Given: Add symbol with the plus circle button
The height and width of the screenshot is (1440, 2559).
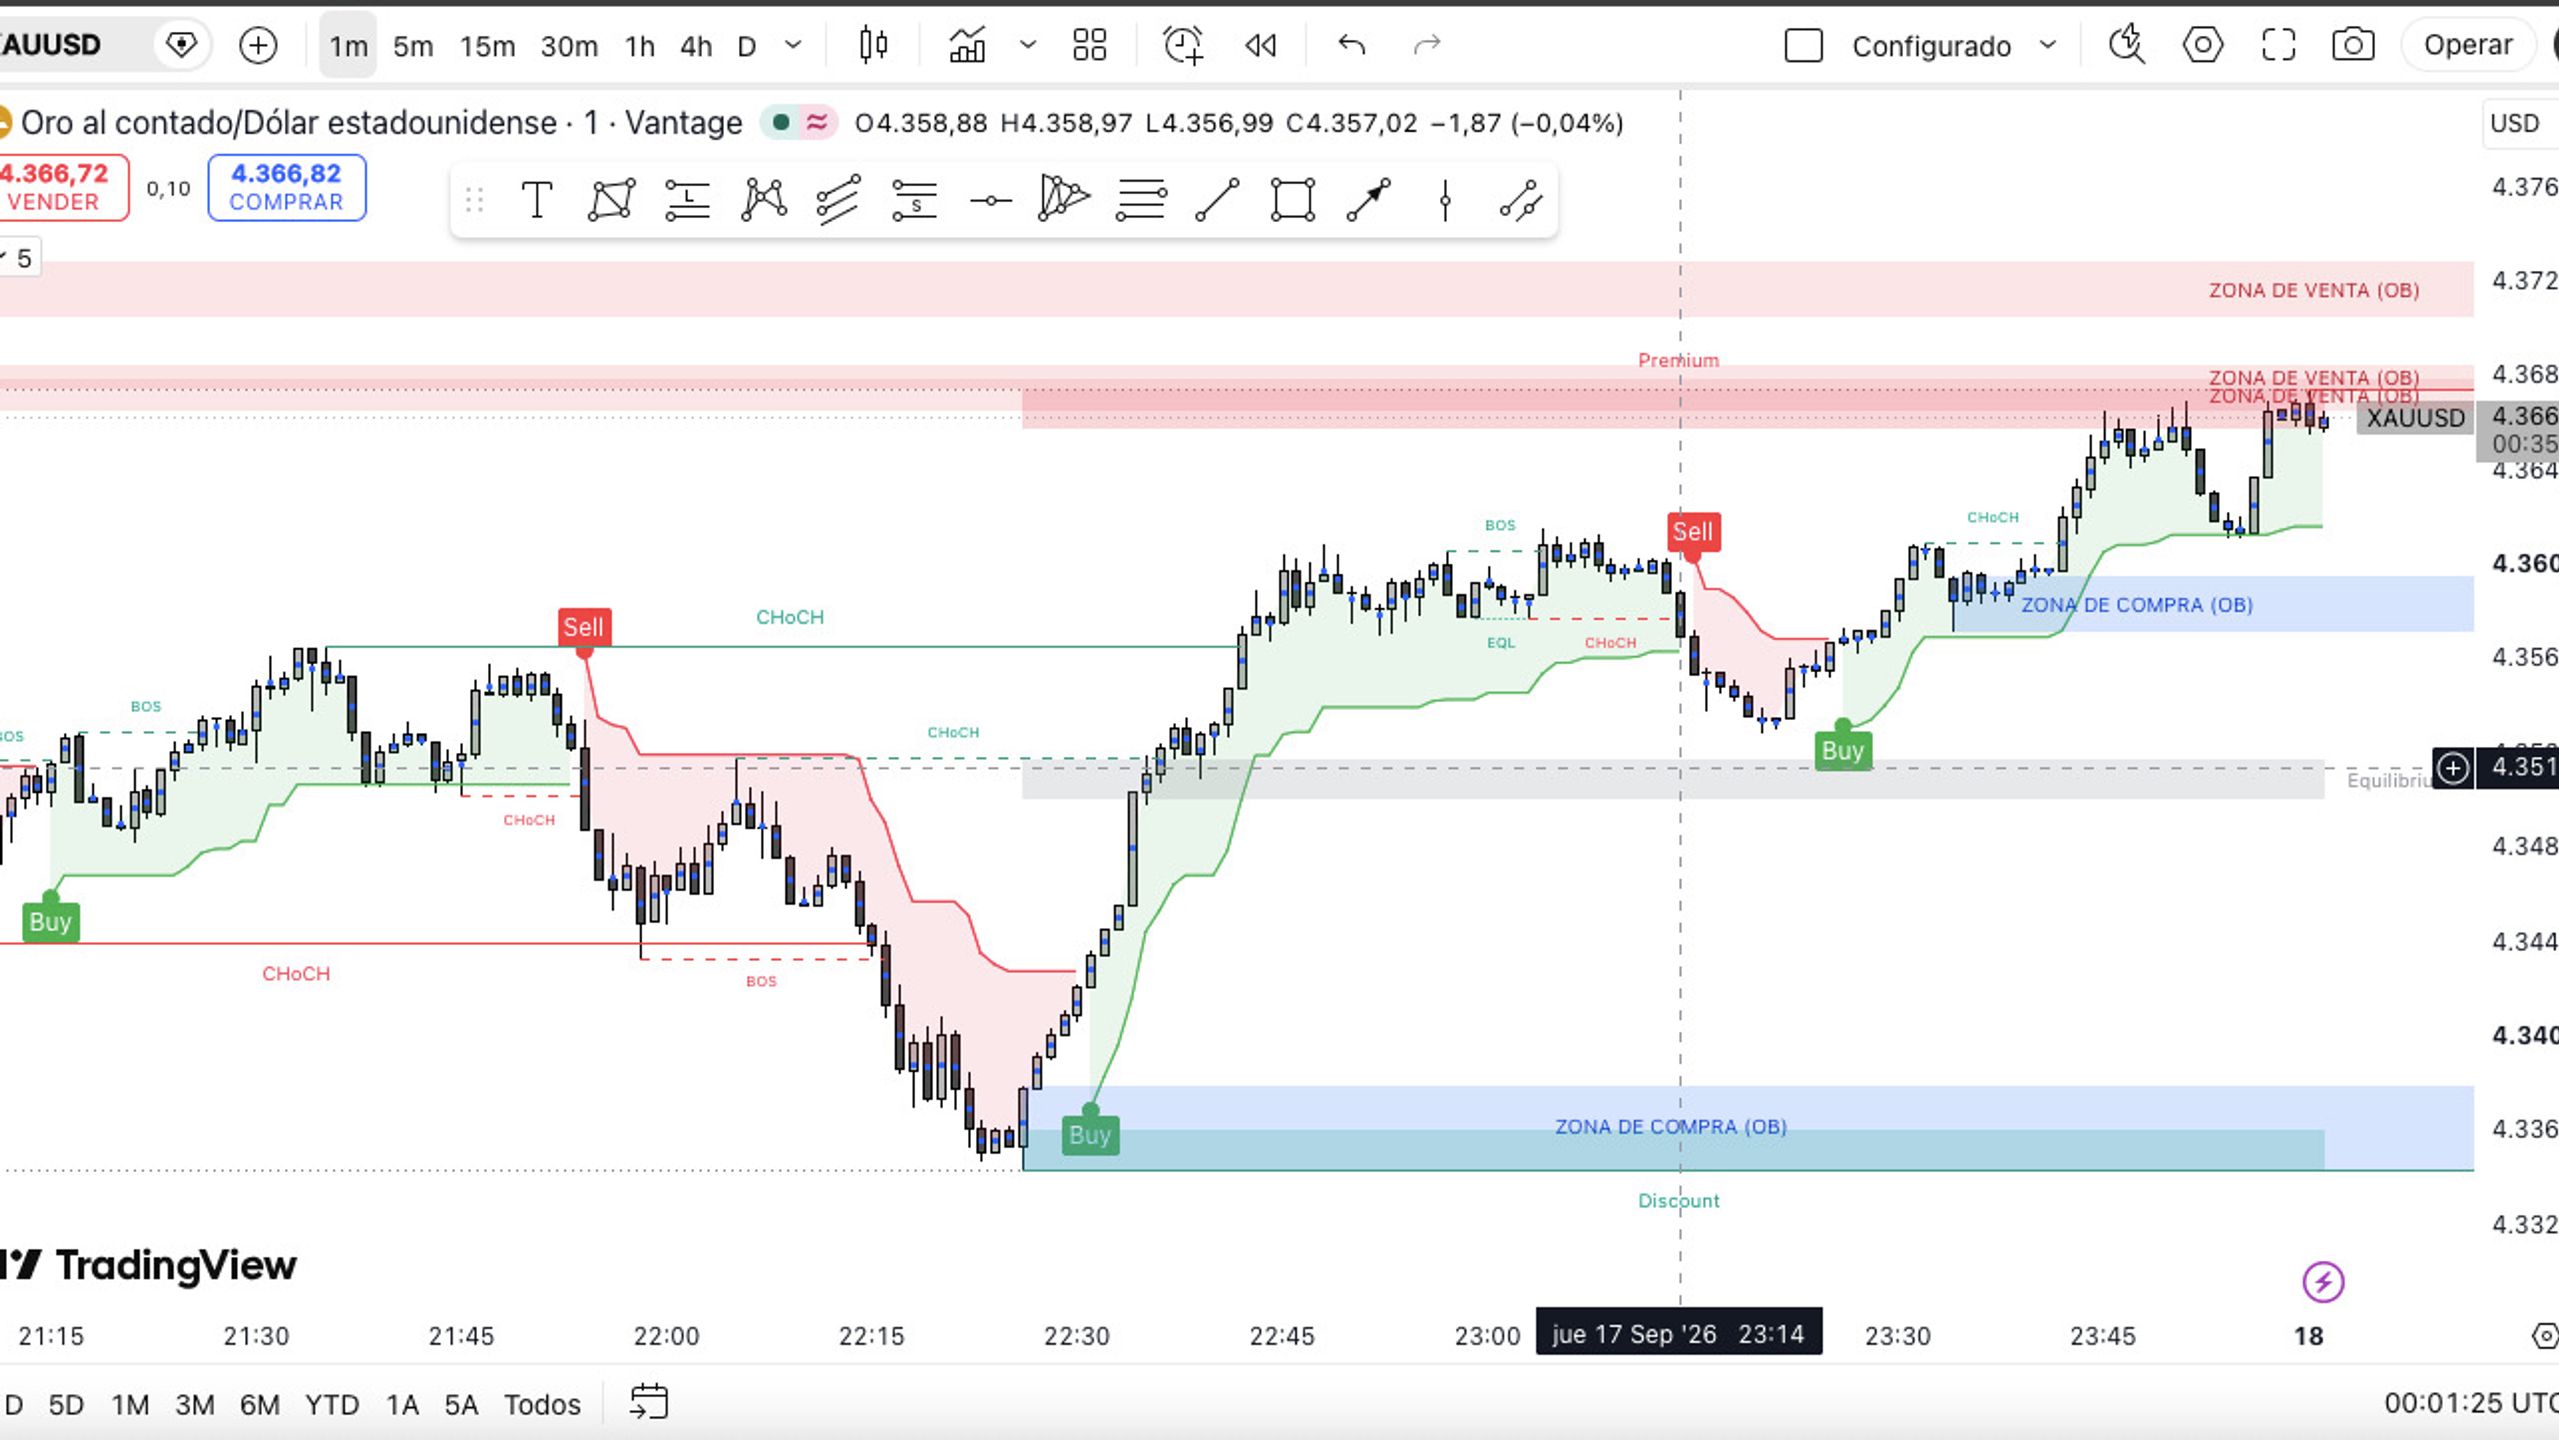Looking at the screenshot, I should click(258, 45).
